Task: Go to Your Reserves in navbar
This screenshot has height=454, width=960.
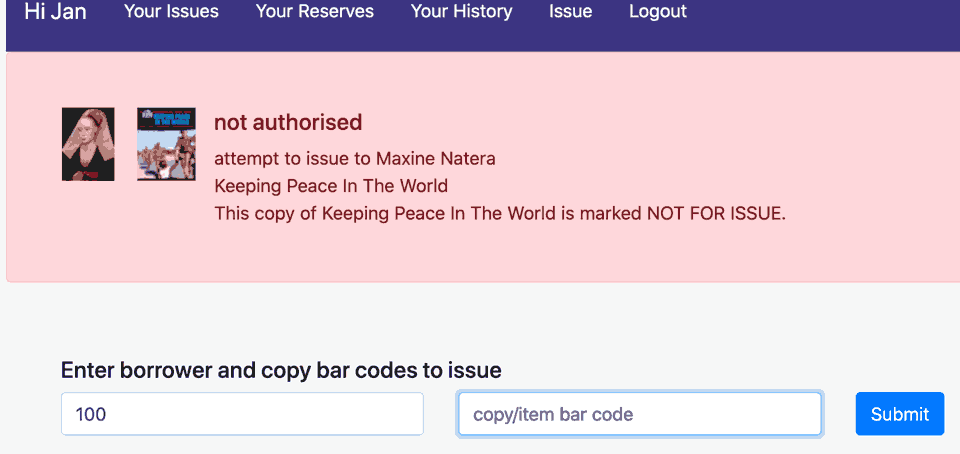Action: coord(314,12)
